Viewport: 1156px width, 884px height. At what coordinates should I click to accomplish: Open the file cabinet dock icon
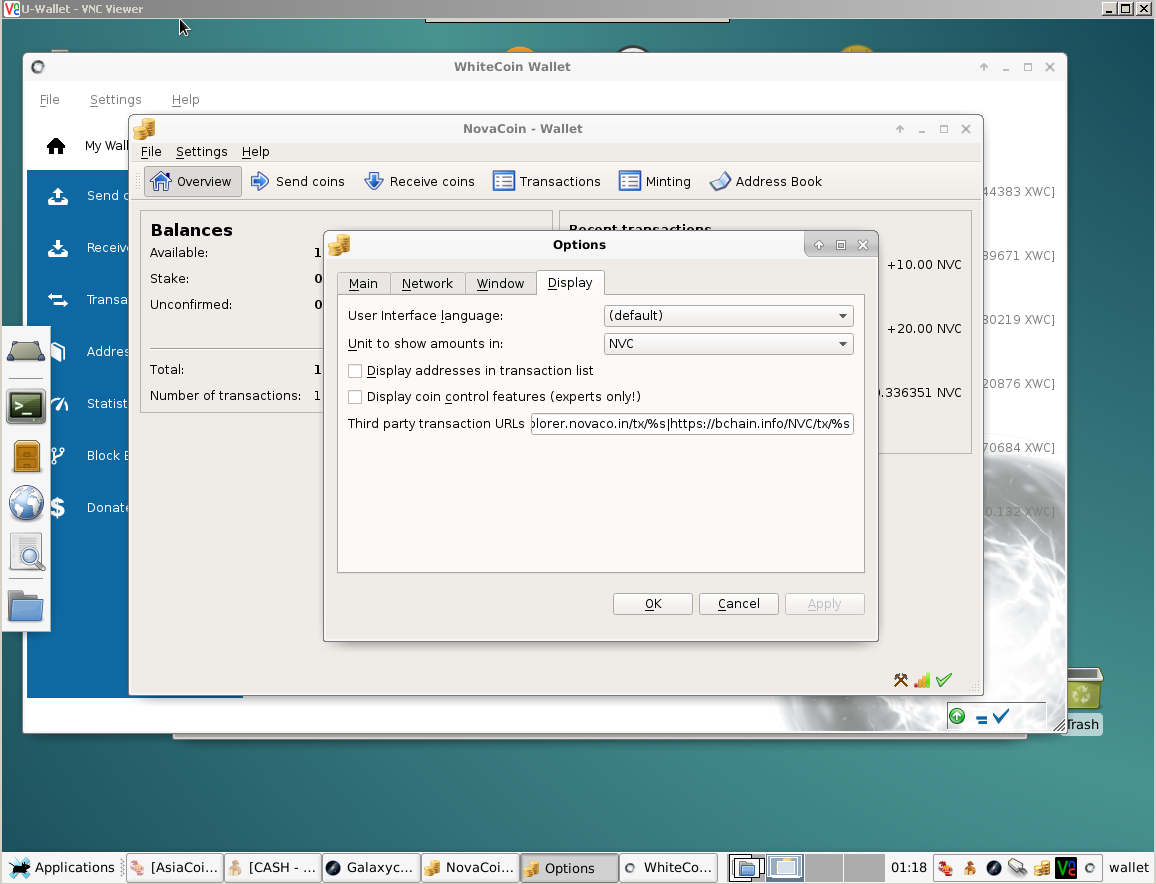click(26, 456)
